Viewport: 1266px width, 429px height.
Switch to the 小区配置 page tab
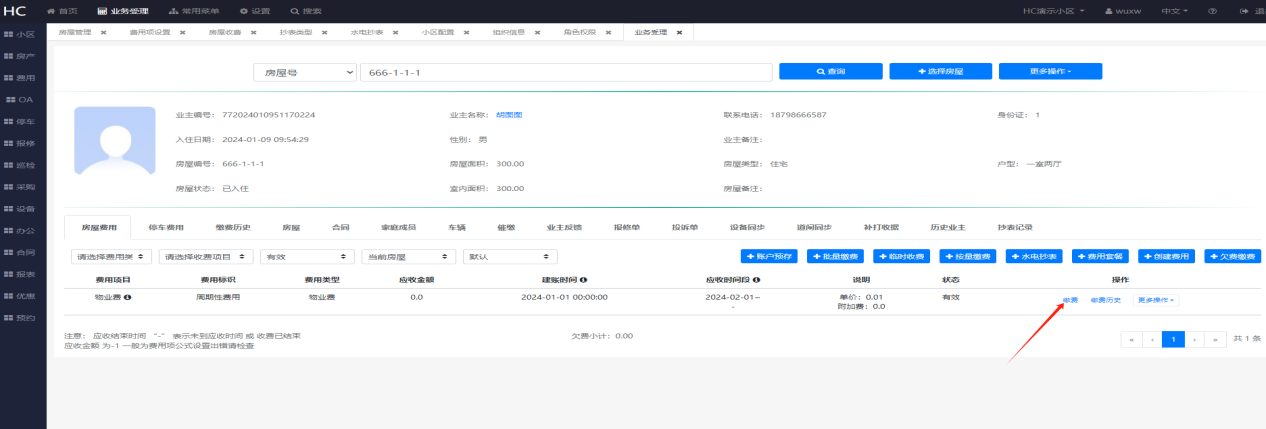[438, 32]
